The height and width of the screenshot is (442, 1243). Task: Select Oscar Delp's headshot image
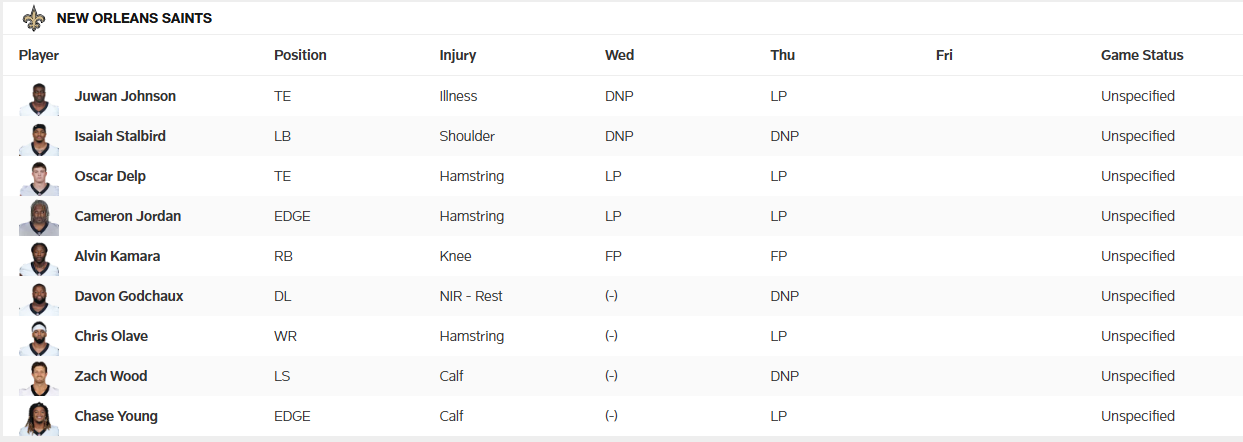(x=39, y=177)
